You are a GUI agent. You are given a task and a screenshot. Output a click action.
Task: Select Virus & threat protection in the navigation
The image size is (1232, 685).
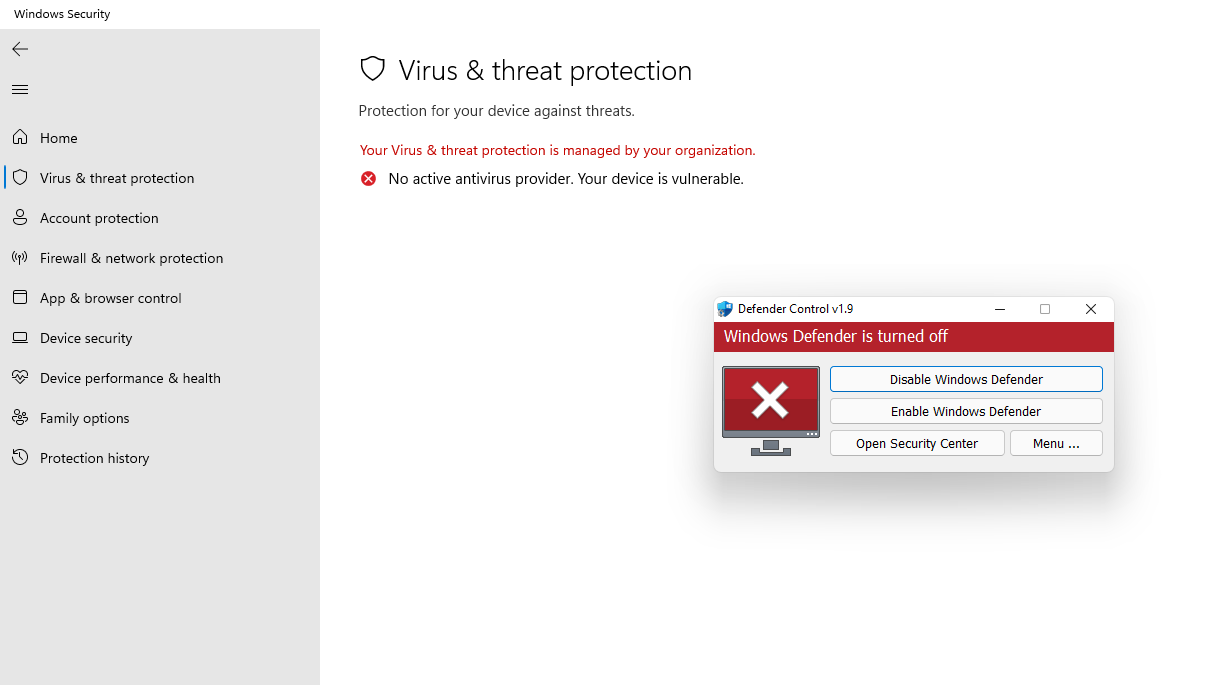[117, 177]
